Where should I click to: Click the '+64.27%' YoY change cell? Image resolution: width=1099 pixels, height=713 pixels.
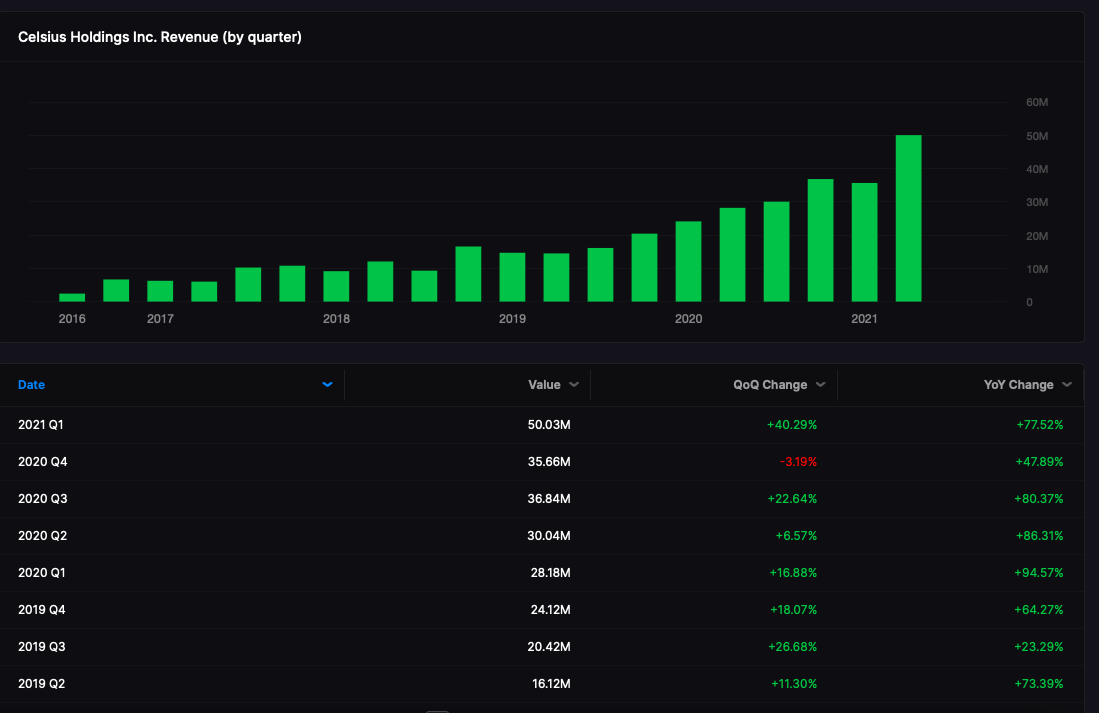coord(1039,610)
